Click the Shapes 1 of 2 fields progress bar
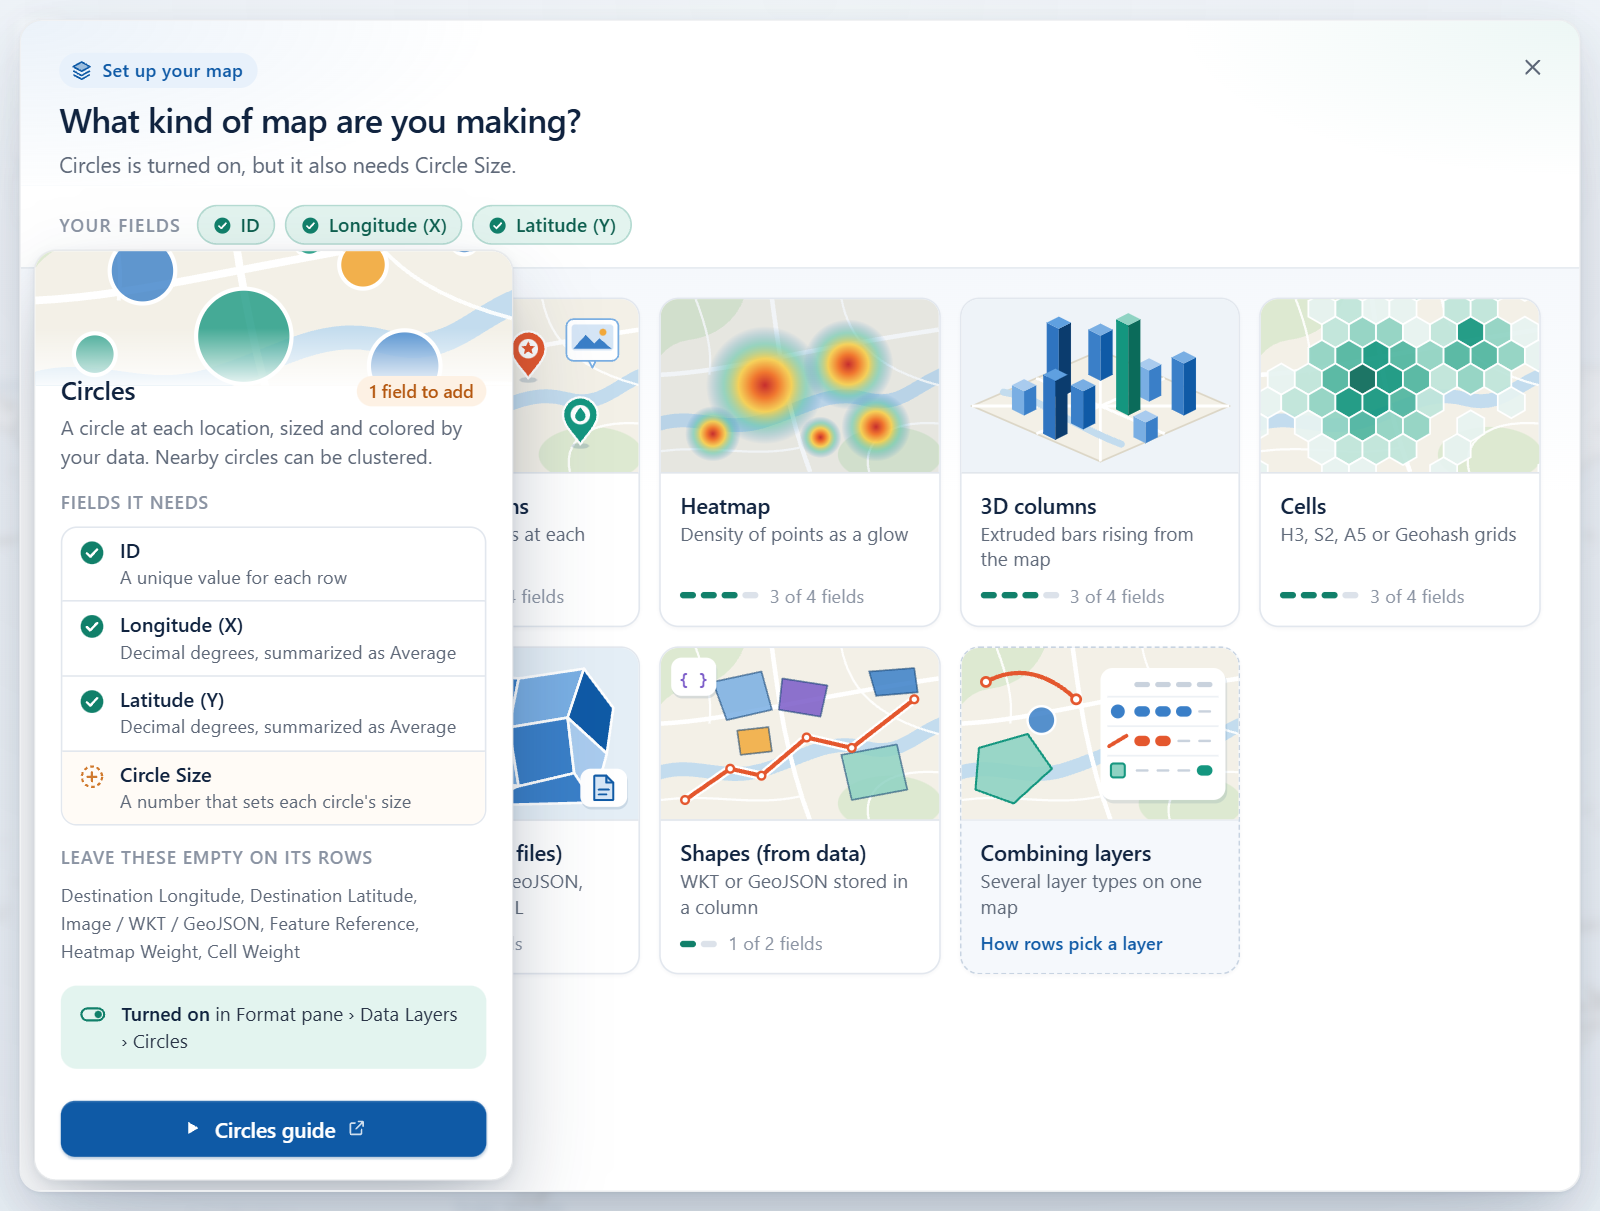This screenshot has height=1211, width=1600. click(698, 944)
